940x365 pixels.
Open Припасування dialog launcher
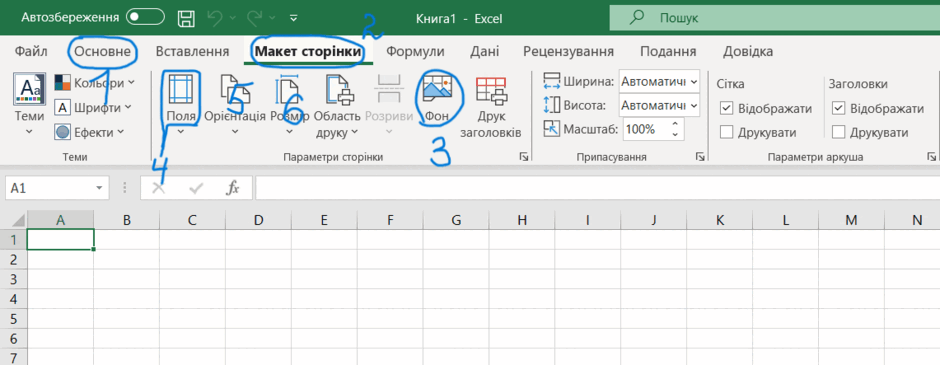pos(700,158)
